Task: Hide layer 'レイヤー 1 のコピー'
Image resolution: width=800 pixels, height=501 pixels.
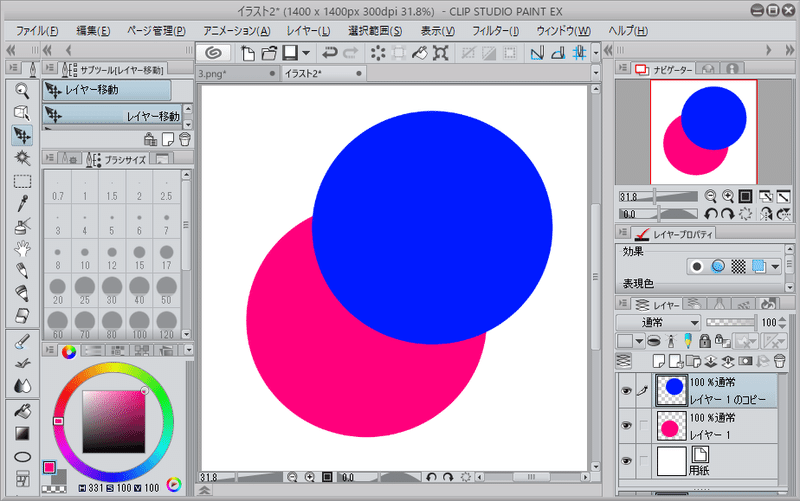Action: tap(626, 391)
